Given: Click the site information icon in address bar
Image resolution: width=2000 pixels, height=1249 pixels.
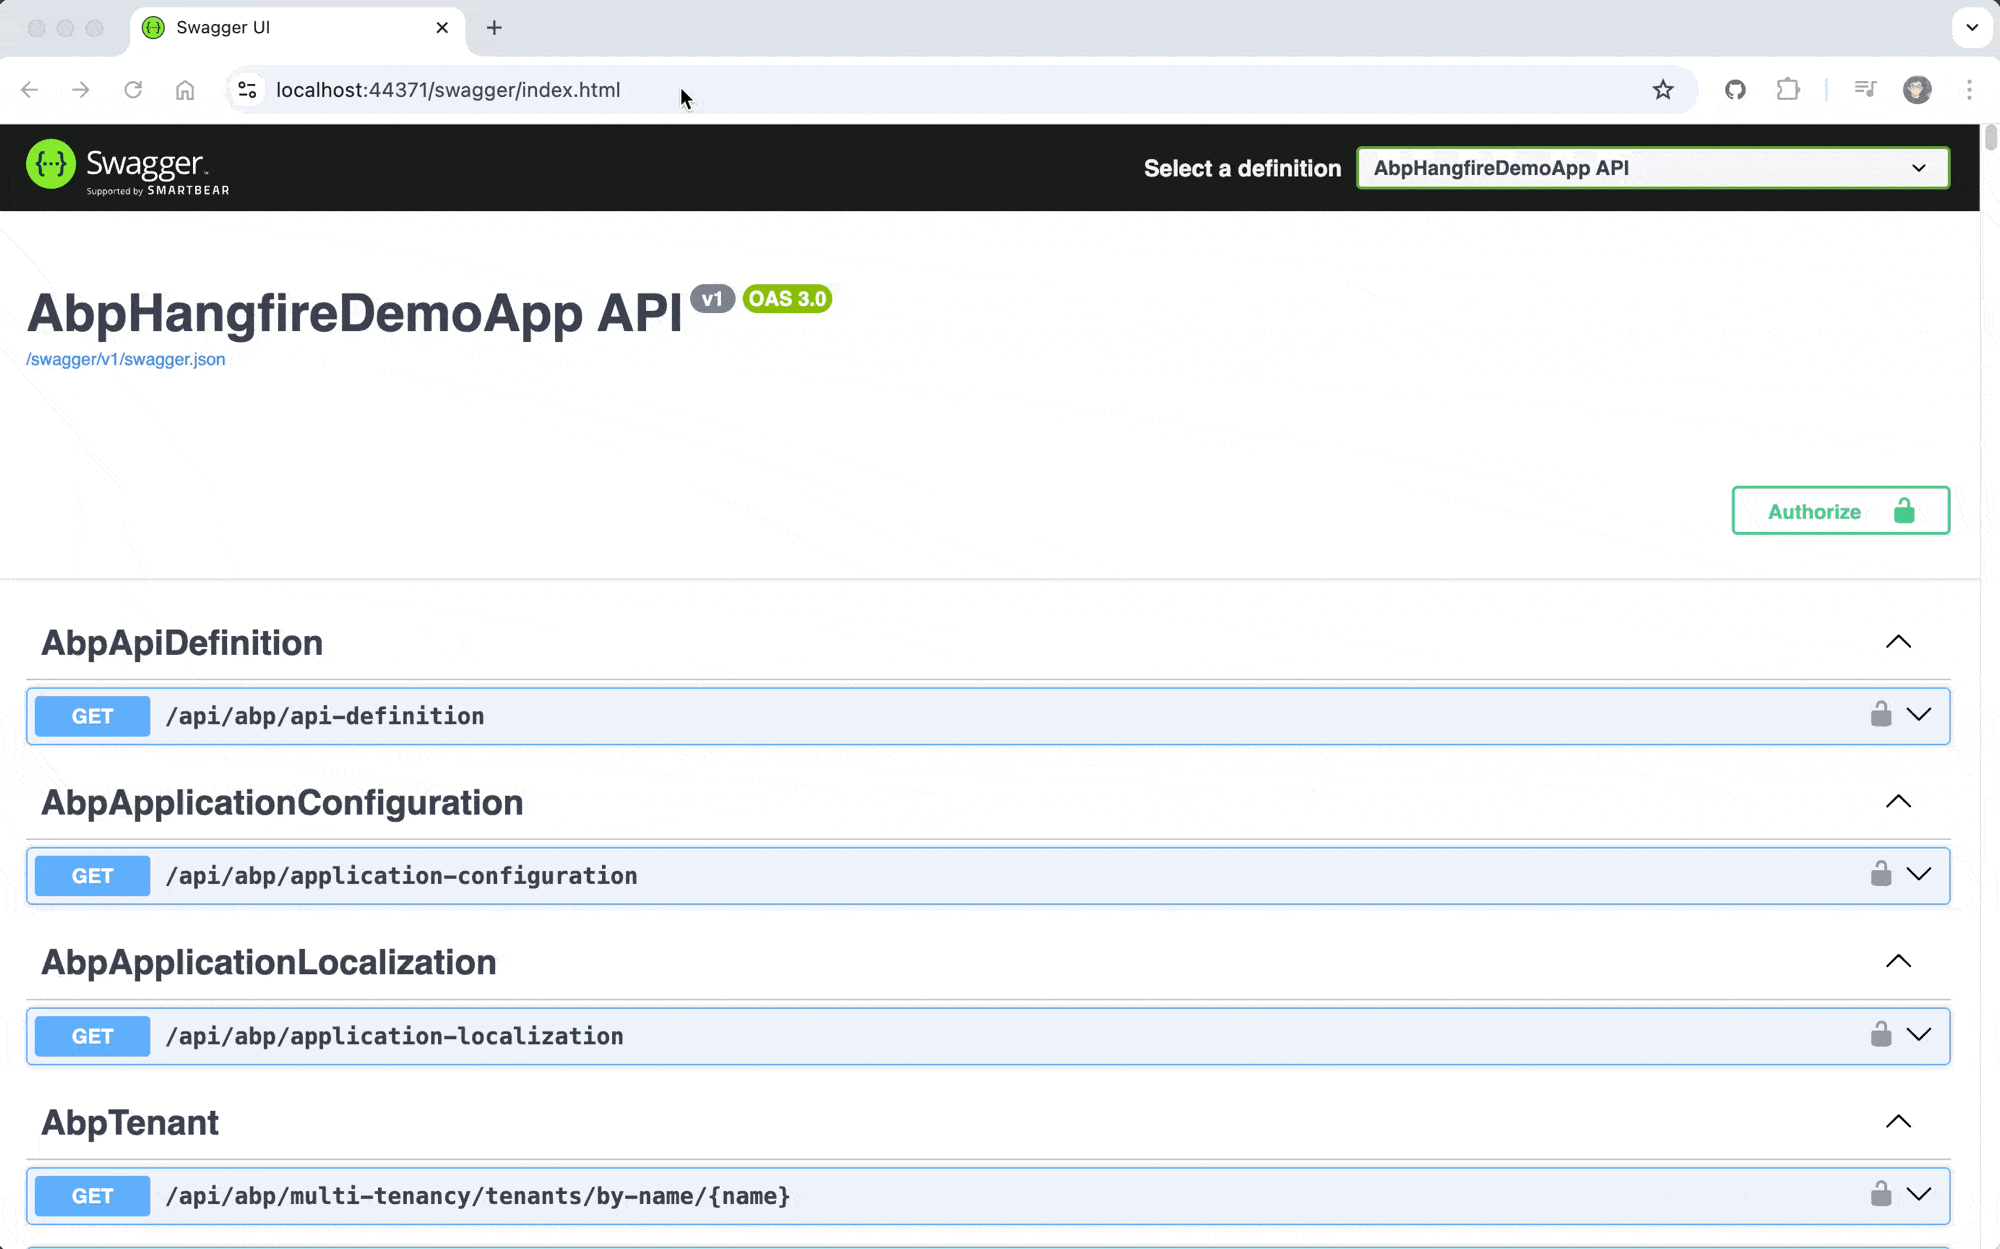Looking at the screenshot, I should point(247,90).
